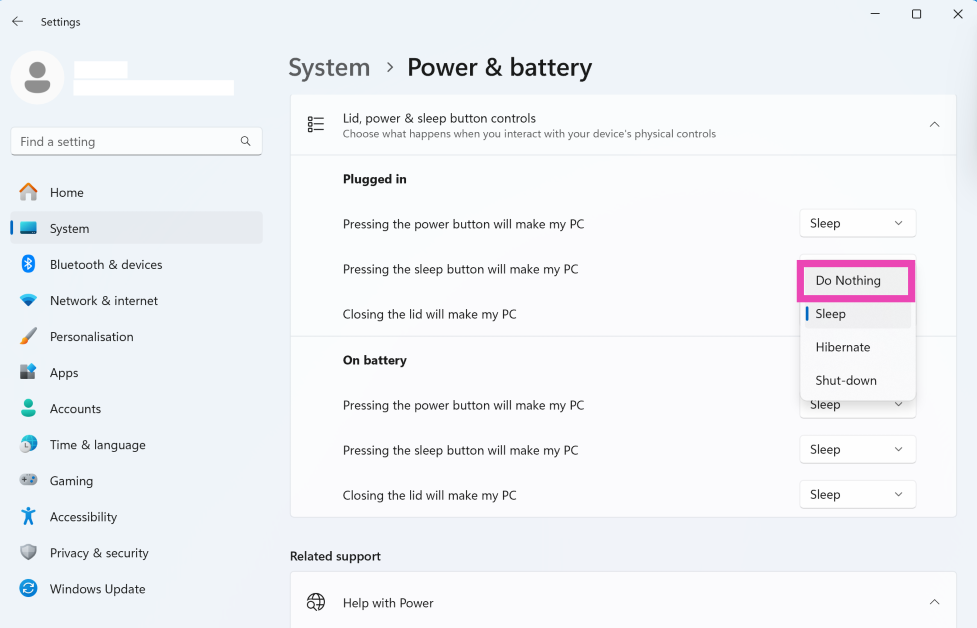Open Accounts settings
Screen dimensions: 977x628
(75, 409)
